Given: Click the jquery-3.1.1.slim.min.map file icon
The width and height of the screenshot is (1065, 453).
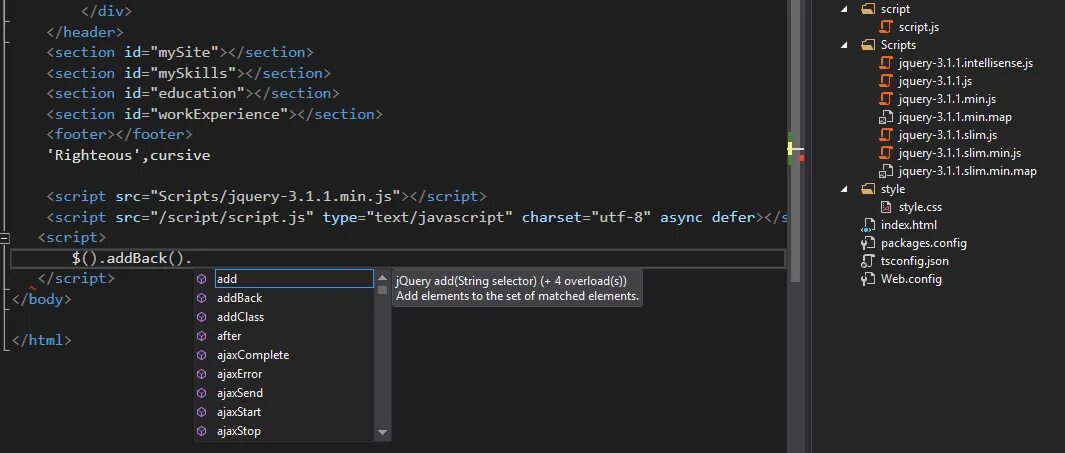Looking at the screenshot, I should (886, 171).
